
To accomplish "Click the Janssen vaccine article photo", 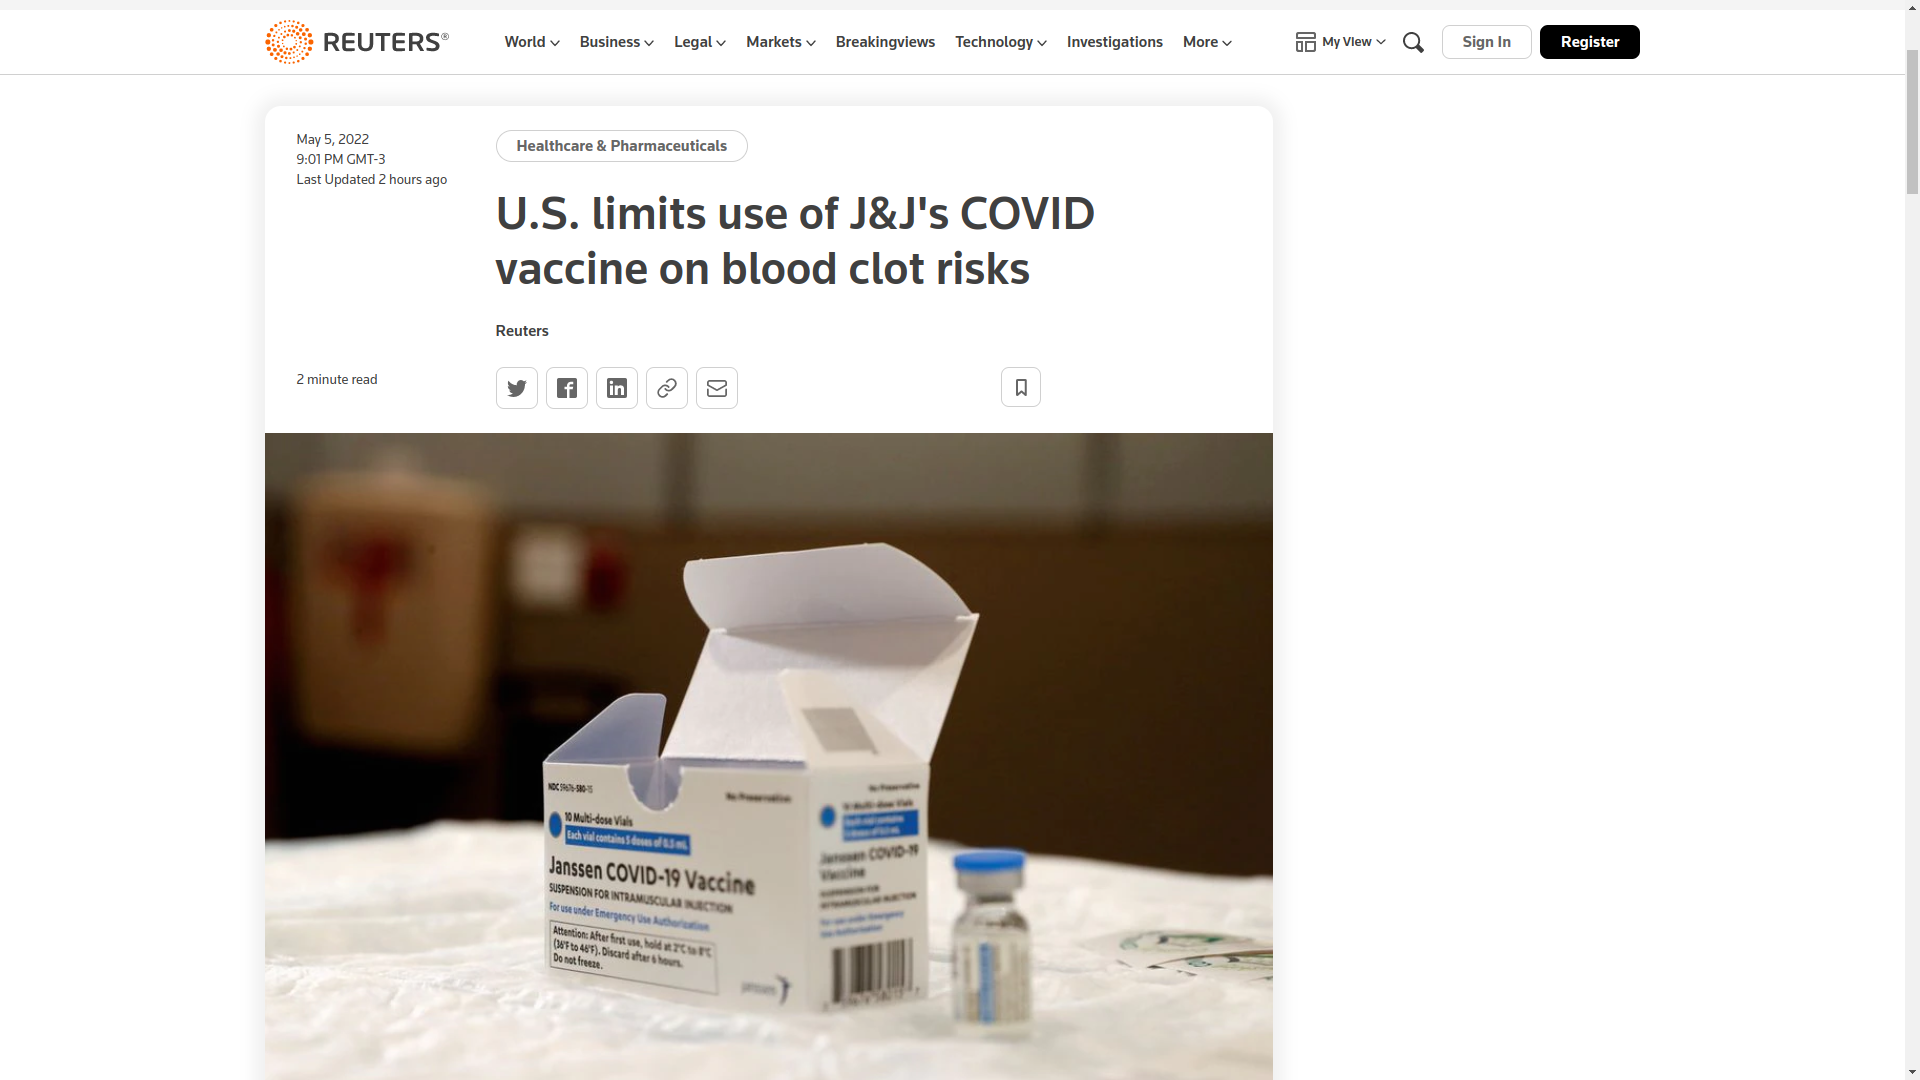I will pos(768,756).
